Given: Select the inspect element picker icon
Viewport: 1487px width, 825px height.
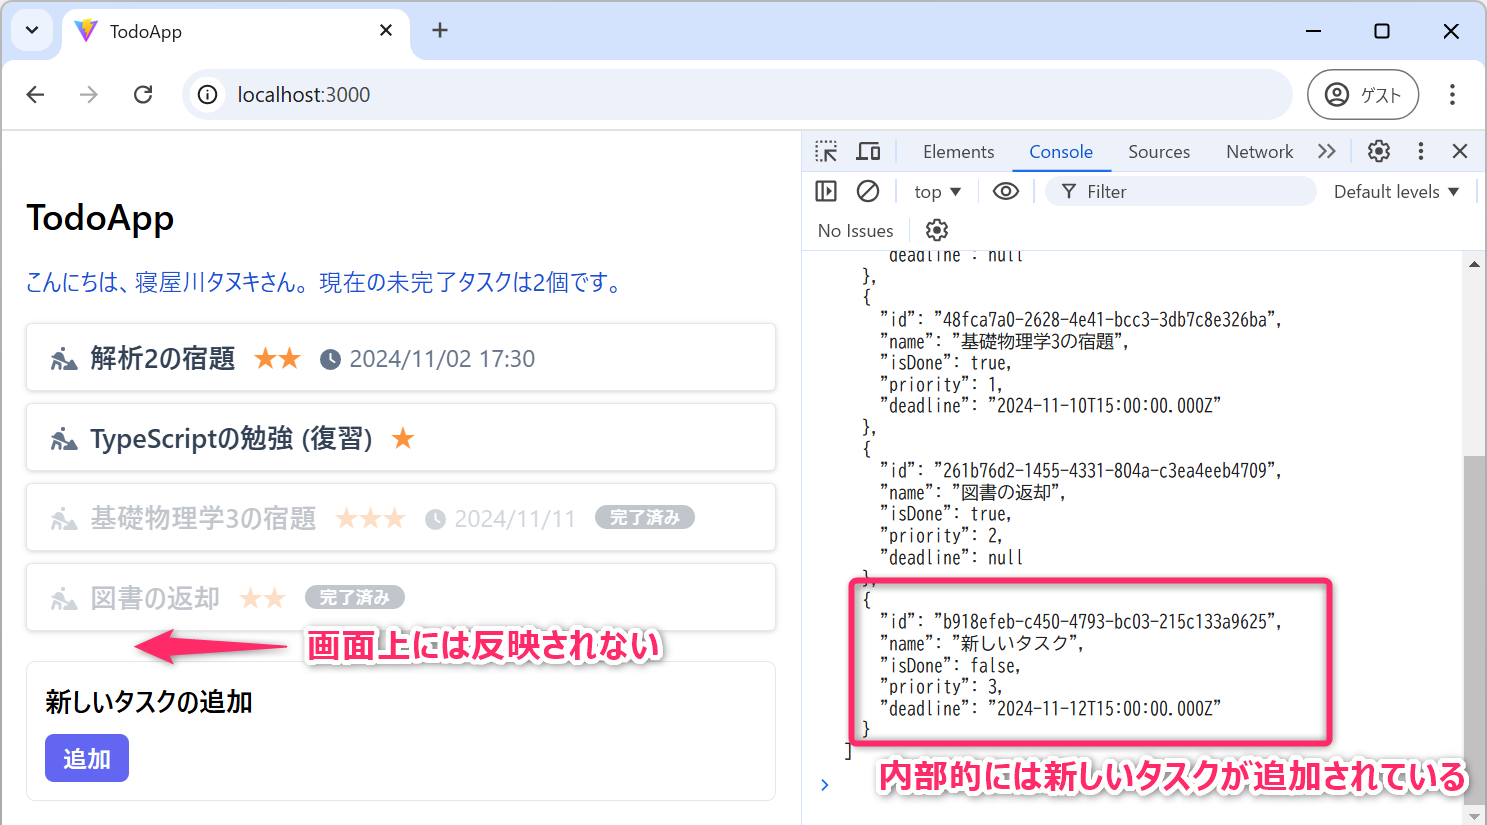Looking at the screenshot, I should point(826,151).
